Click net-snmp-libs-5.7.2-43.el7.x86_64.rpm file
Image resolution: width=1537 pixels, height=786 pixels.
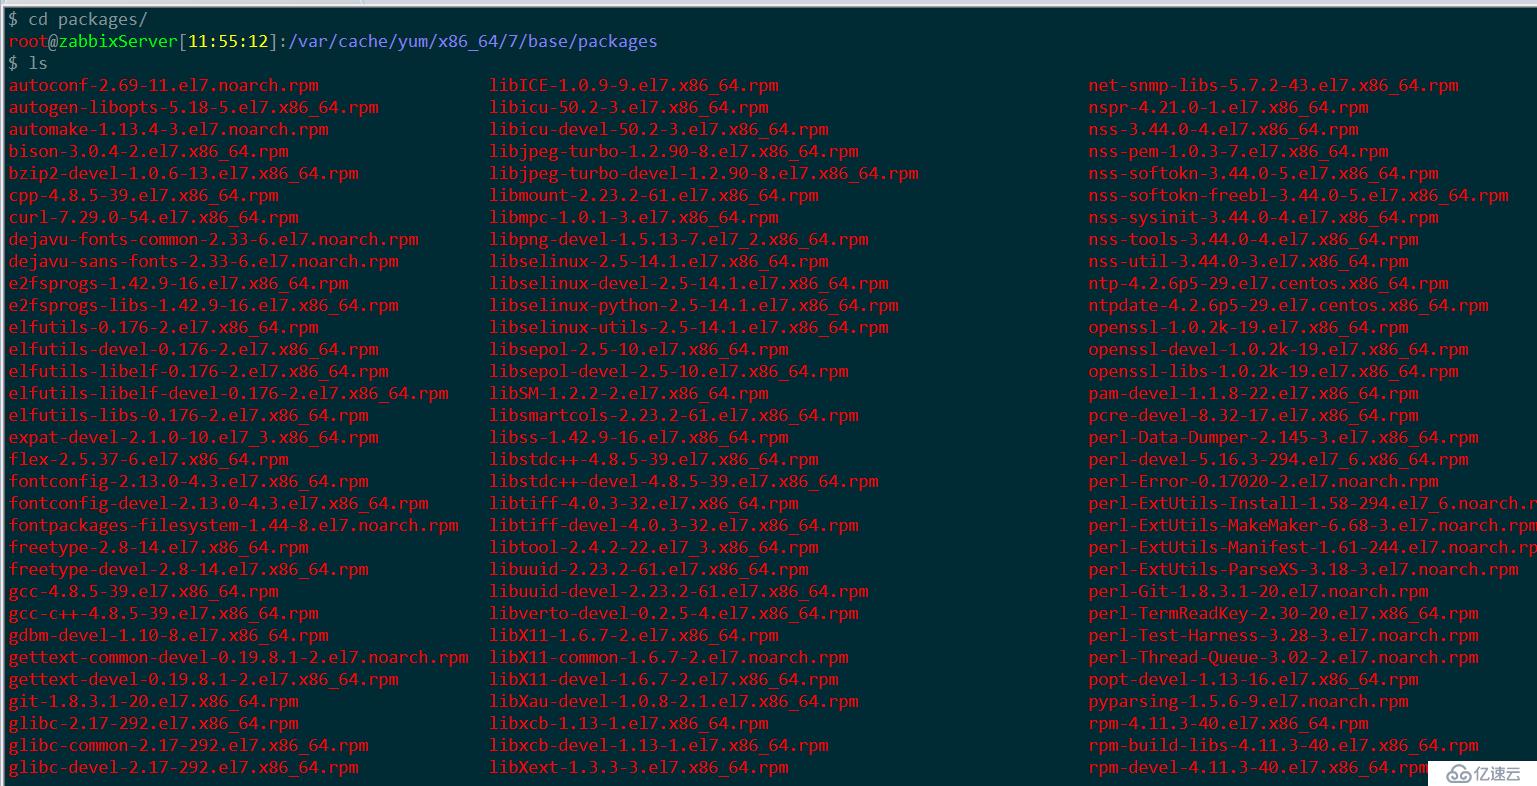[1274, 86]
